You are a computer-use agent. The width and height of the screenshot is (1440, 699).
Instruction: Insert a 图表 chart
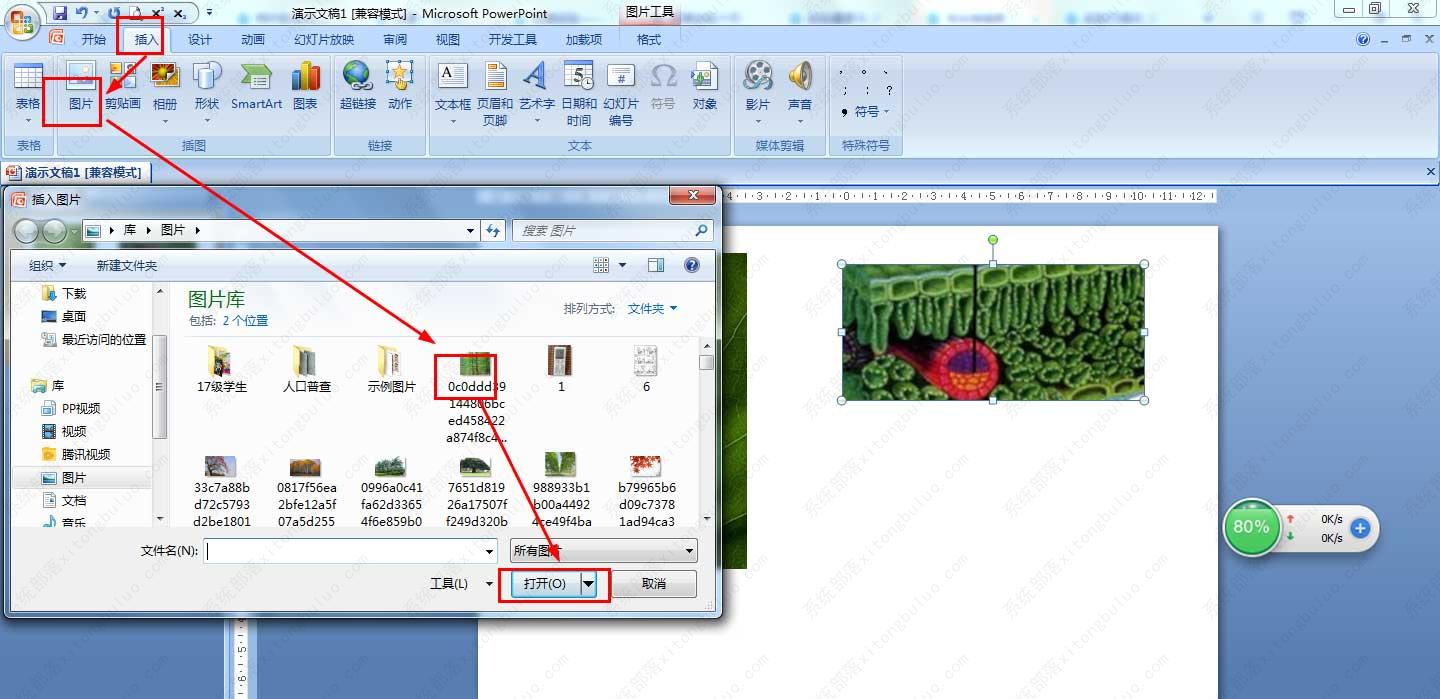click(305, 86)
